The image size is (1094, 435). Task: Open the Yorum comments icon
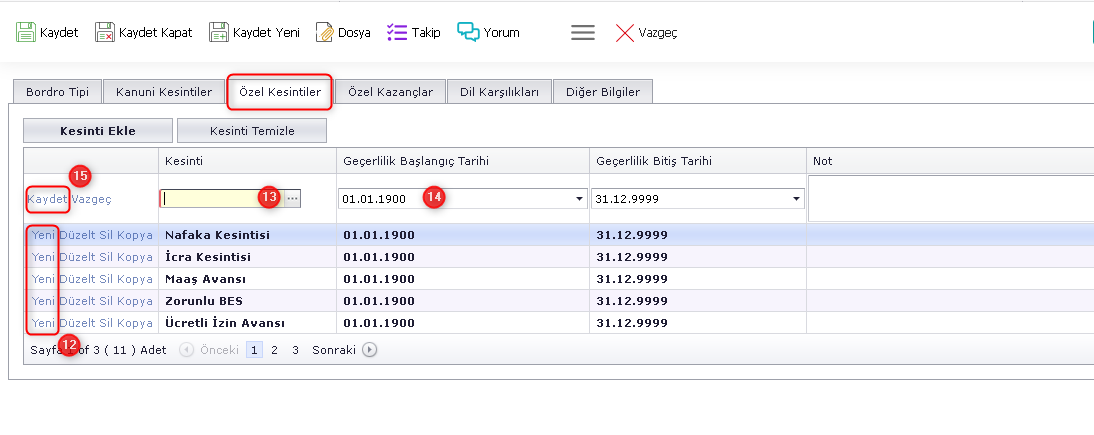click(468, 32)
